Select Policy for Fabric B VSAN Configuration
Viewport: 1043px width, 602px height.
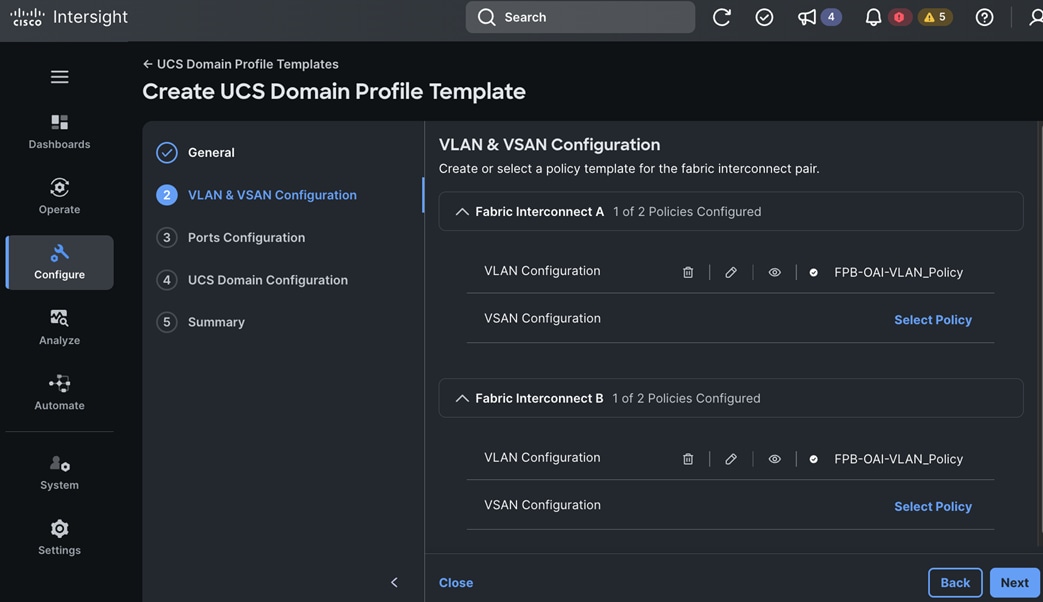pyautogui.click(x=933, y=507)
